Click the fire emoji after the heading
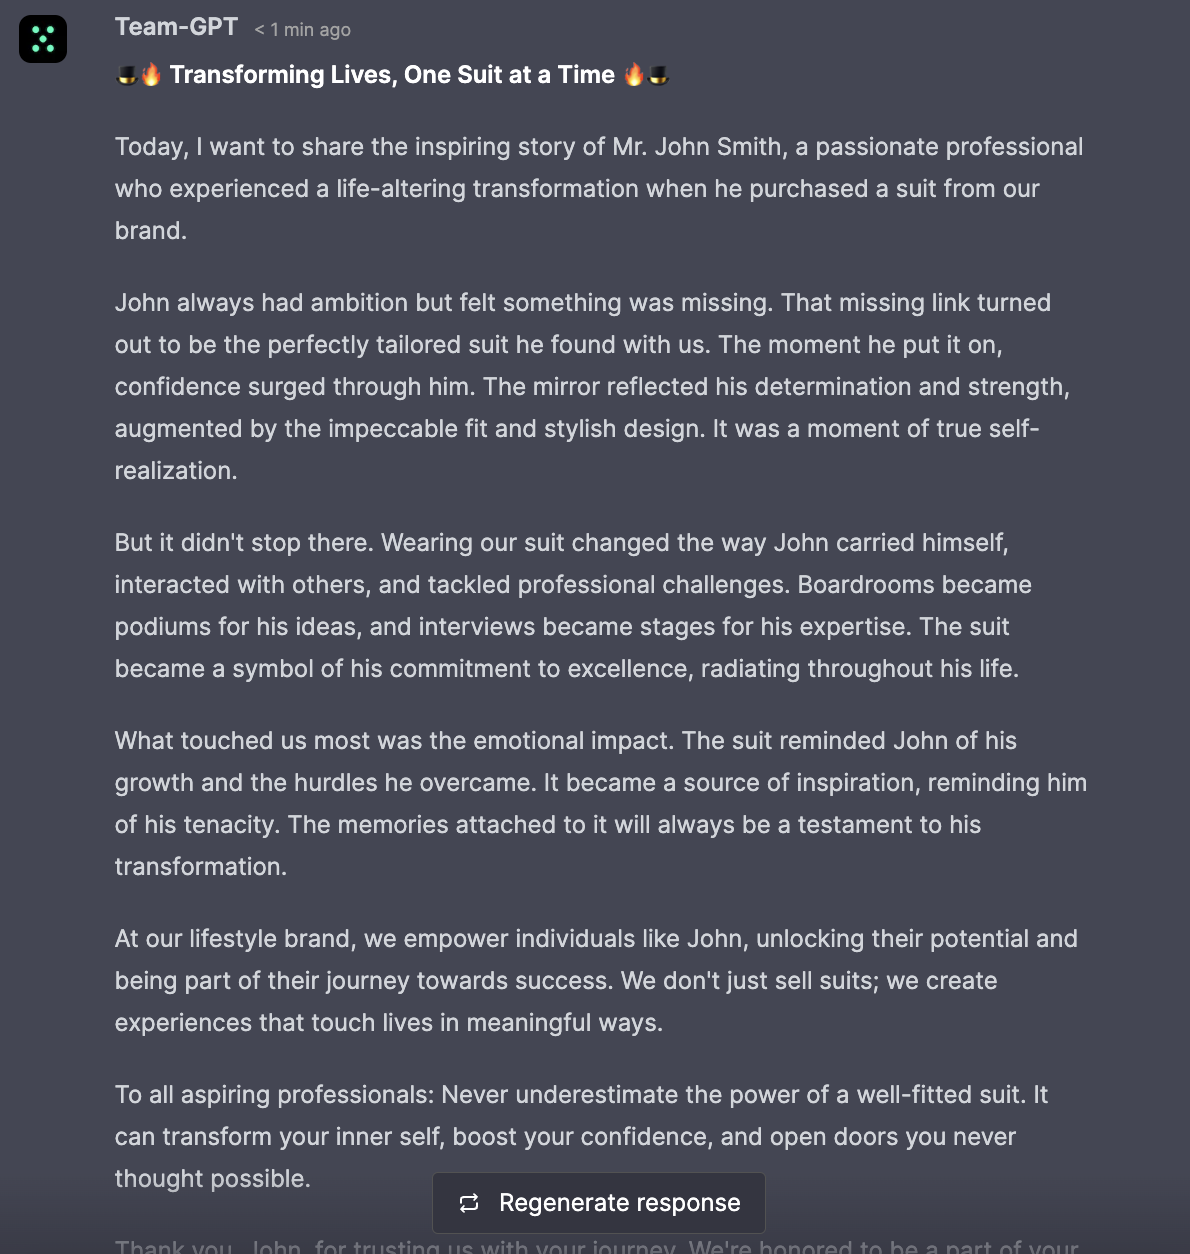 (634, 75)
